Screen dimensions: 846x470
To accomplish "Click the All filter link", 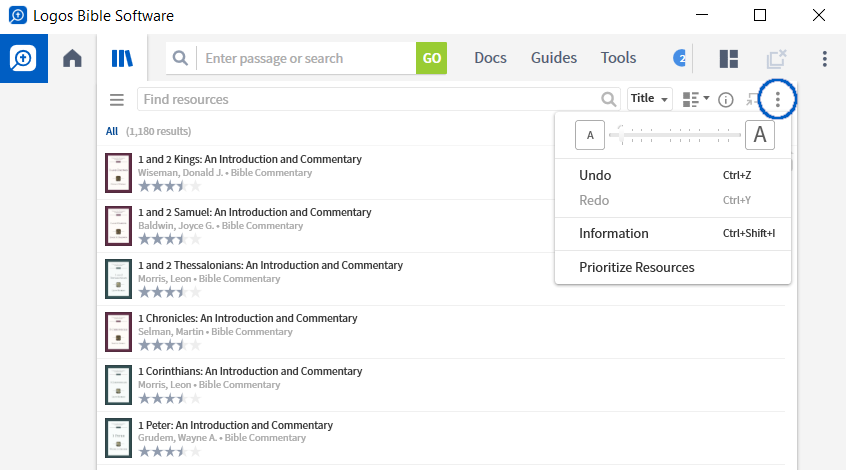I will tap(112, 131).
